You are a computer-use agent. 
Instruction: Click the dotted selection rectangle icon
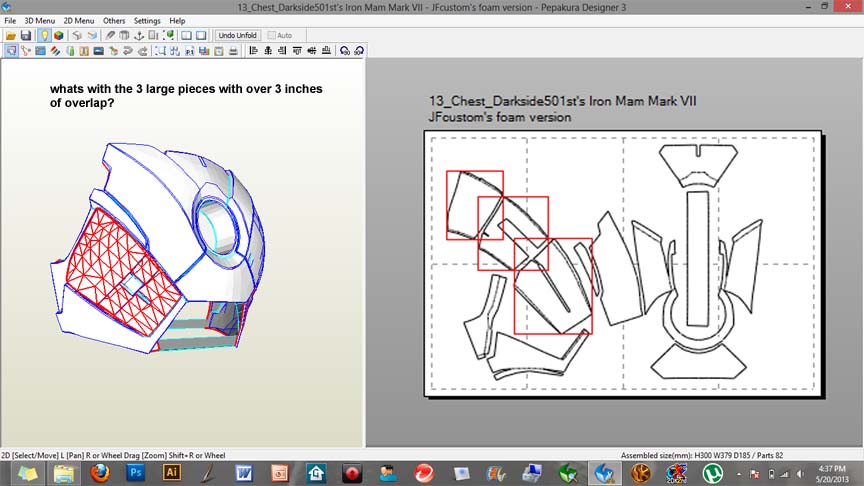click(160, 51)
